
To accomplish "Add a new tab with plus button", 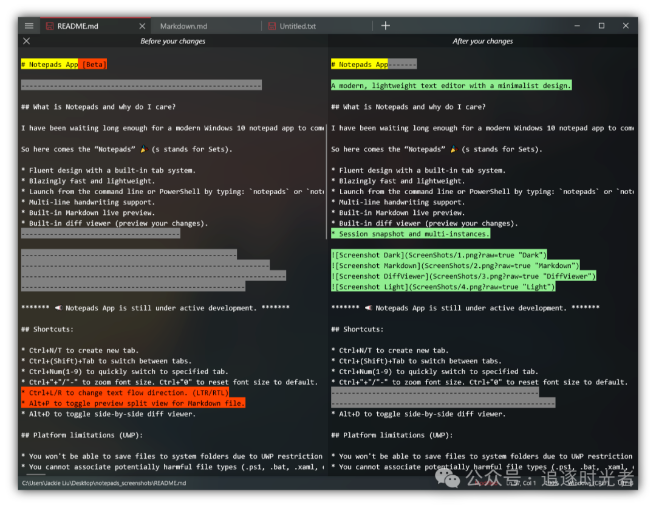I will click(386, 26).
